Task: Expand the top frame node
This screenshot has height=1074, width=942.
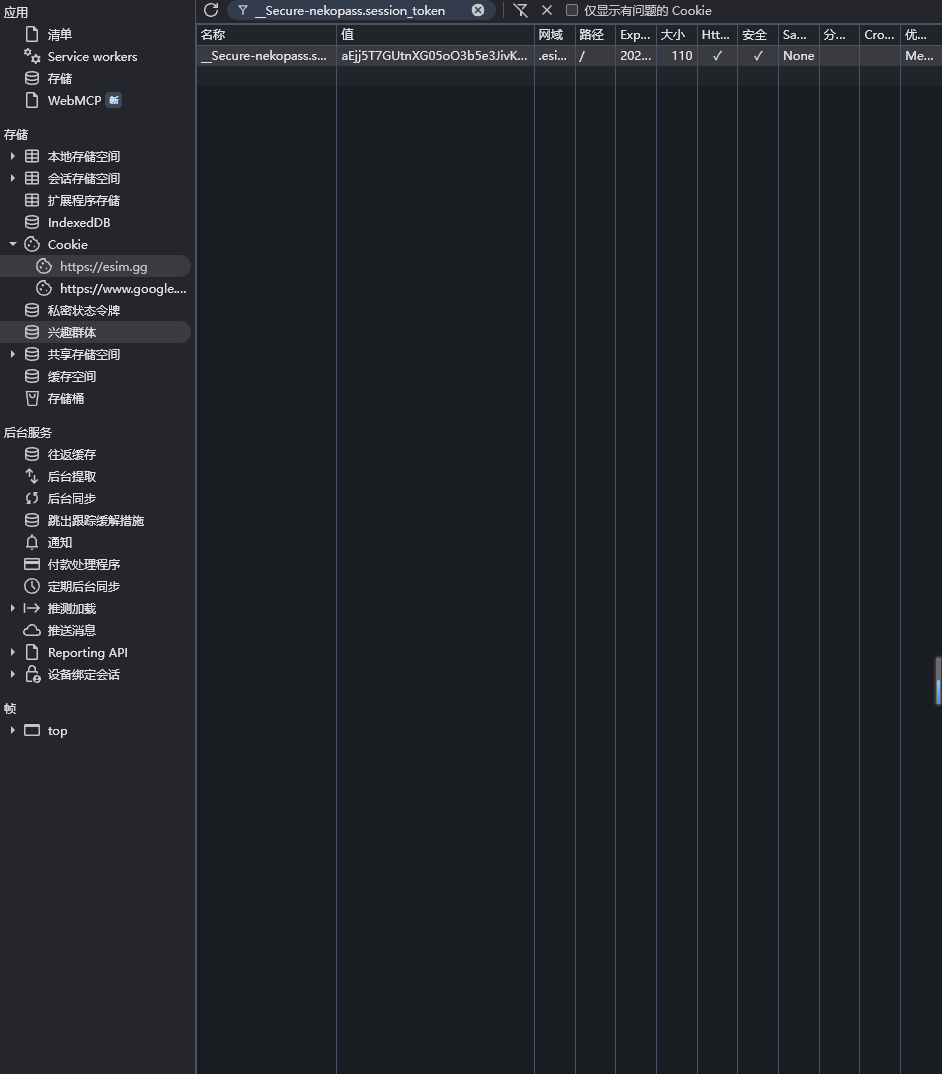Action: (12, 730)
